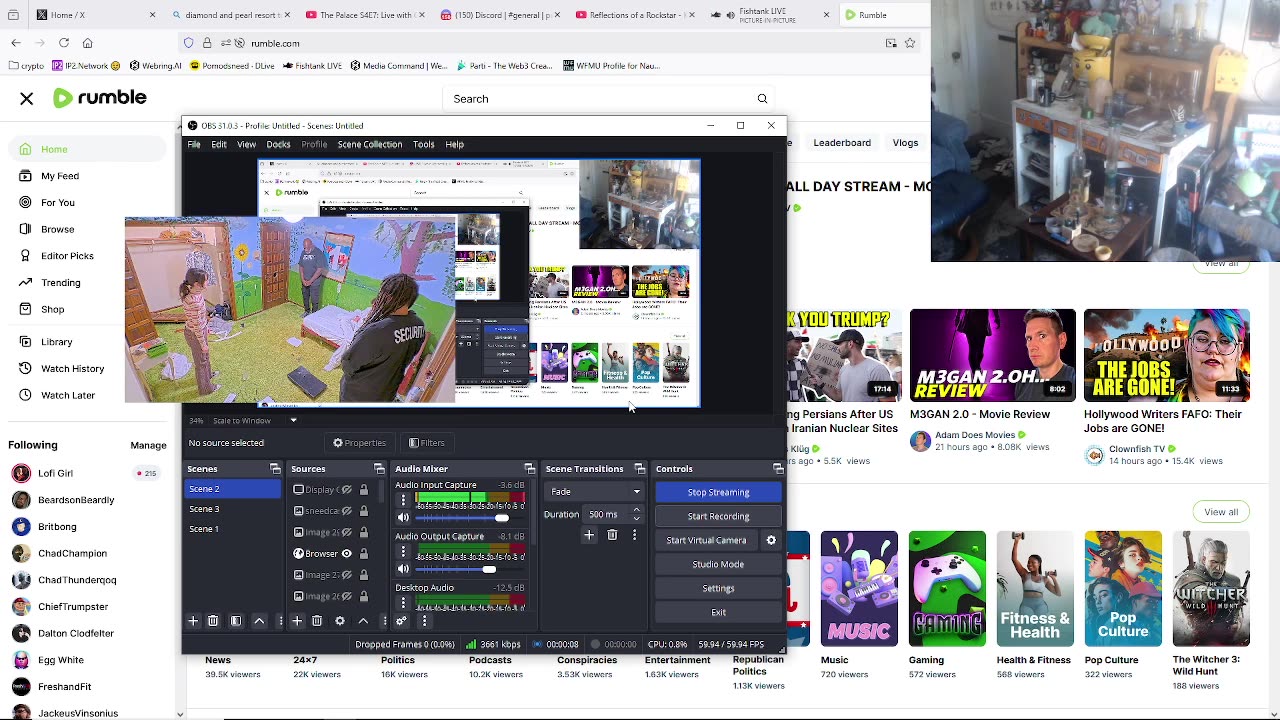The image size is (1280, 720).
Task: Select Scene 3 in Scenes list
Action: 233,509
